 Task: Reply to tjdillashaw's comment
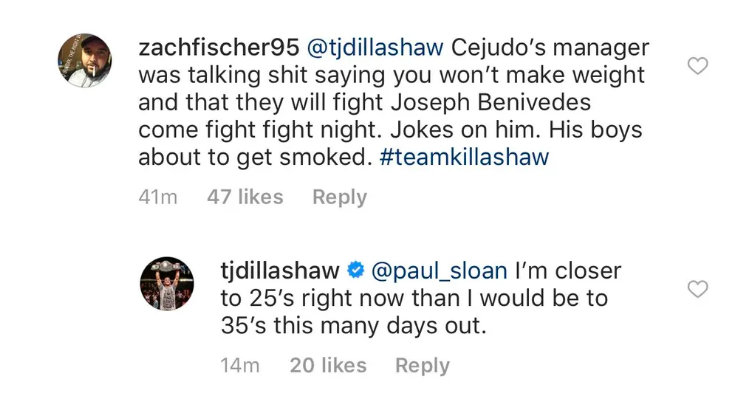[x=422, y=366]
